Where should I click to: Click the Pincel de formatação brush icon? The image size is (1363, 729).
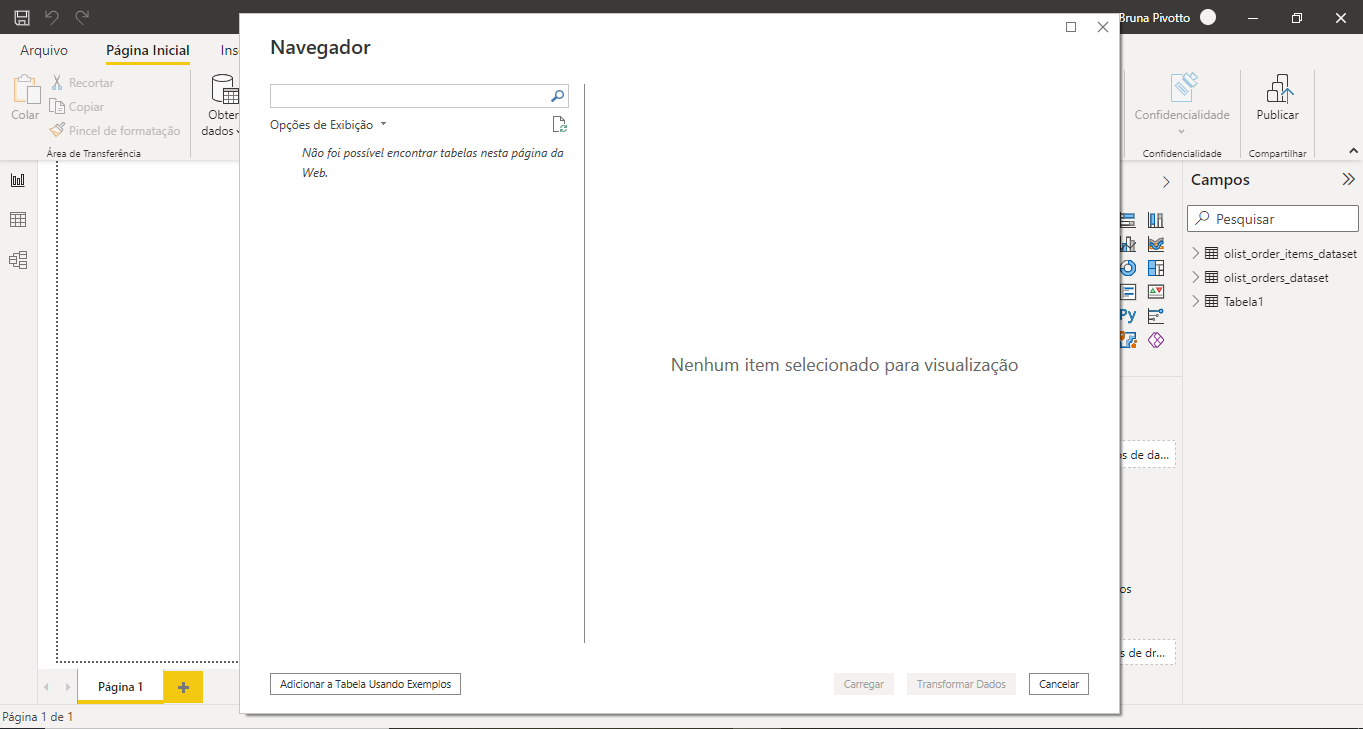tap(57, 131)
